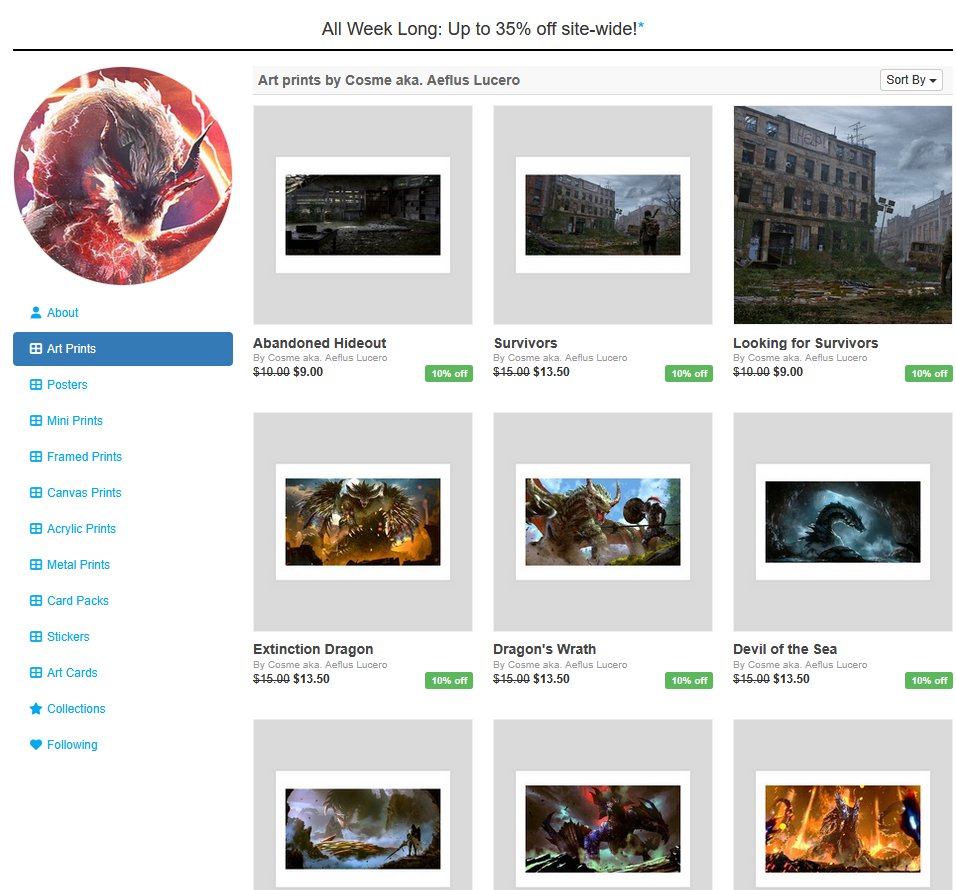Click the grid icon beside Stickers
The image size is (956, 890).
point(36,636)
